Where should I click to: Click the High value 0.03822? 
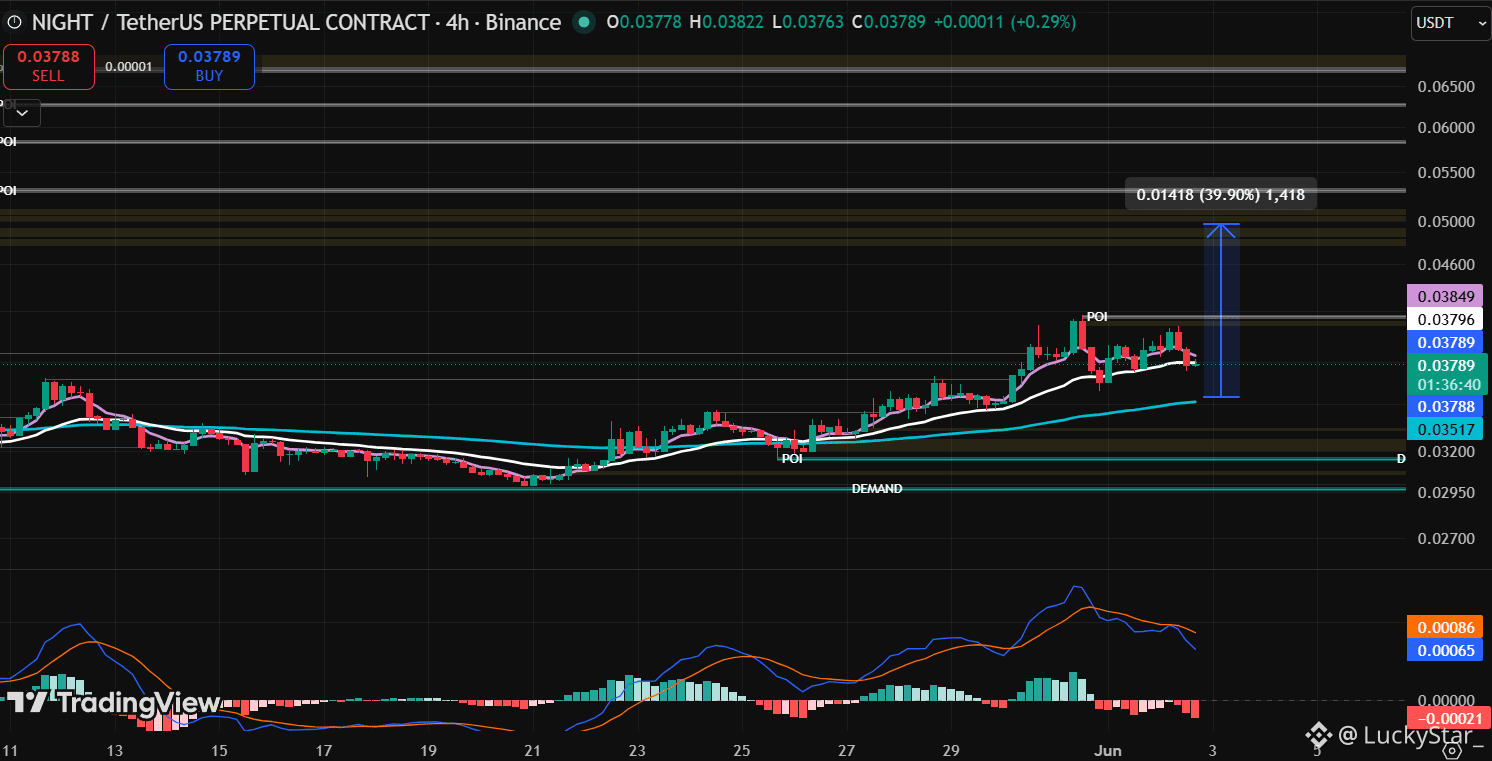(x=735, y=22)
